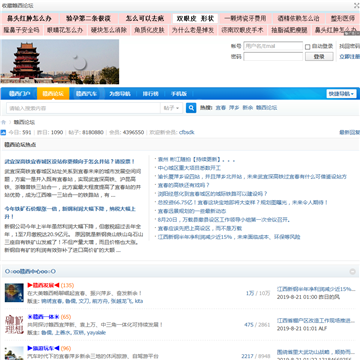Open the latest post in the 赣西发展 row
This screenshot has width=360, height=360.
click(316, 289)
